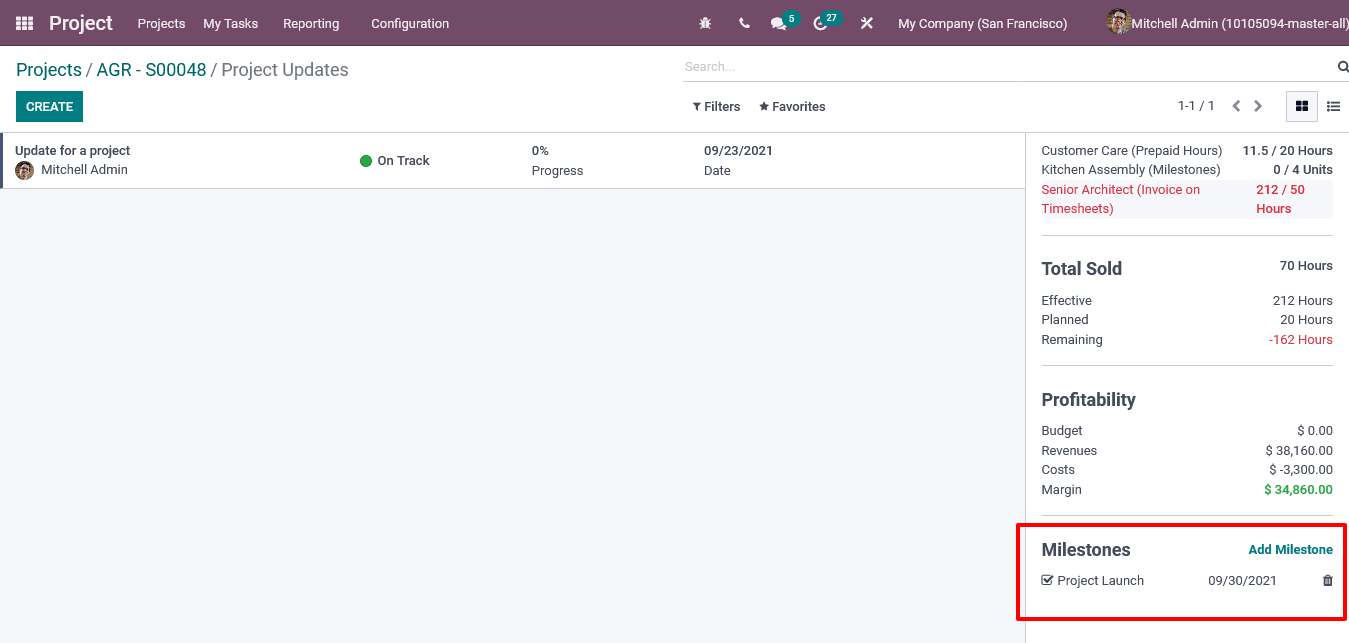1349x643 pixels.
Task: Open the Projects menu
Action: coord(161,23)
